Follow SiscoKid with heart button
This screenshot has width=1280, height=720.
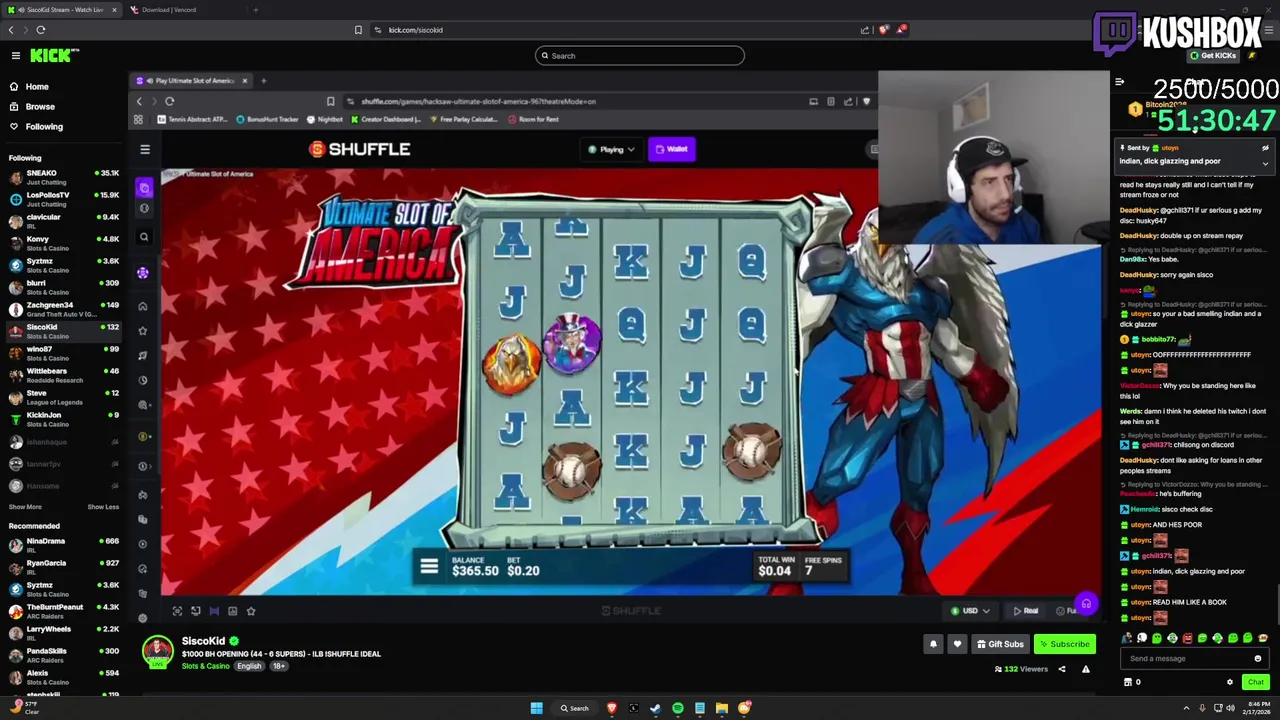pyautogui.click(x=957, y=644)
